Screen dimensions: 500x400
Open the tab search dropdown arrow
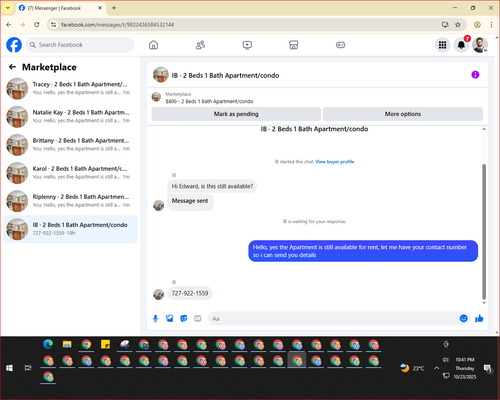point(8,8)
